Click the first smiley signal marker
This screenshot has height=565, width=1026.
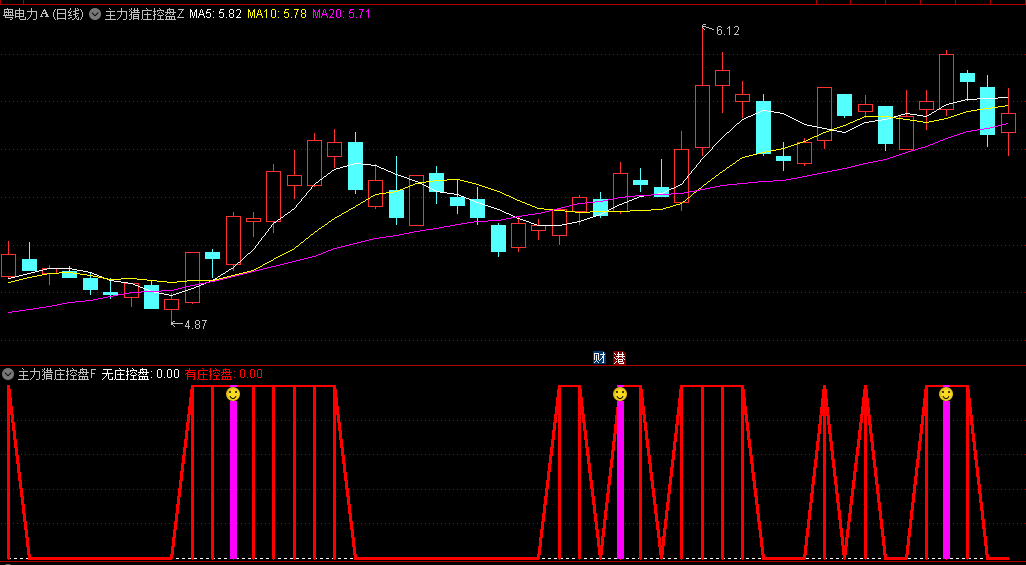tap(233, 394)
